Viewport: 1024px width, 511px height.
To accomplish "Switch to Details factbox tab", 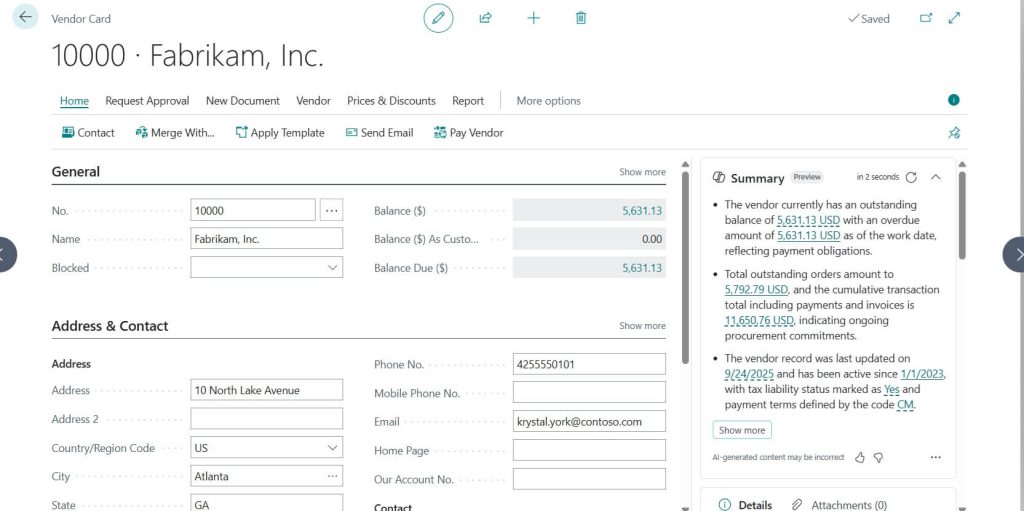I will click(745, 504).
